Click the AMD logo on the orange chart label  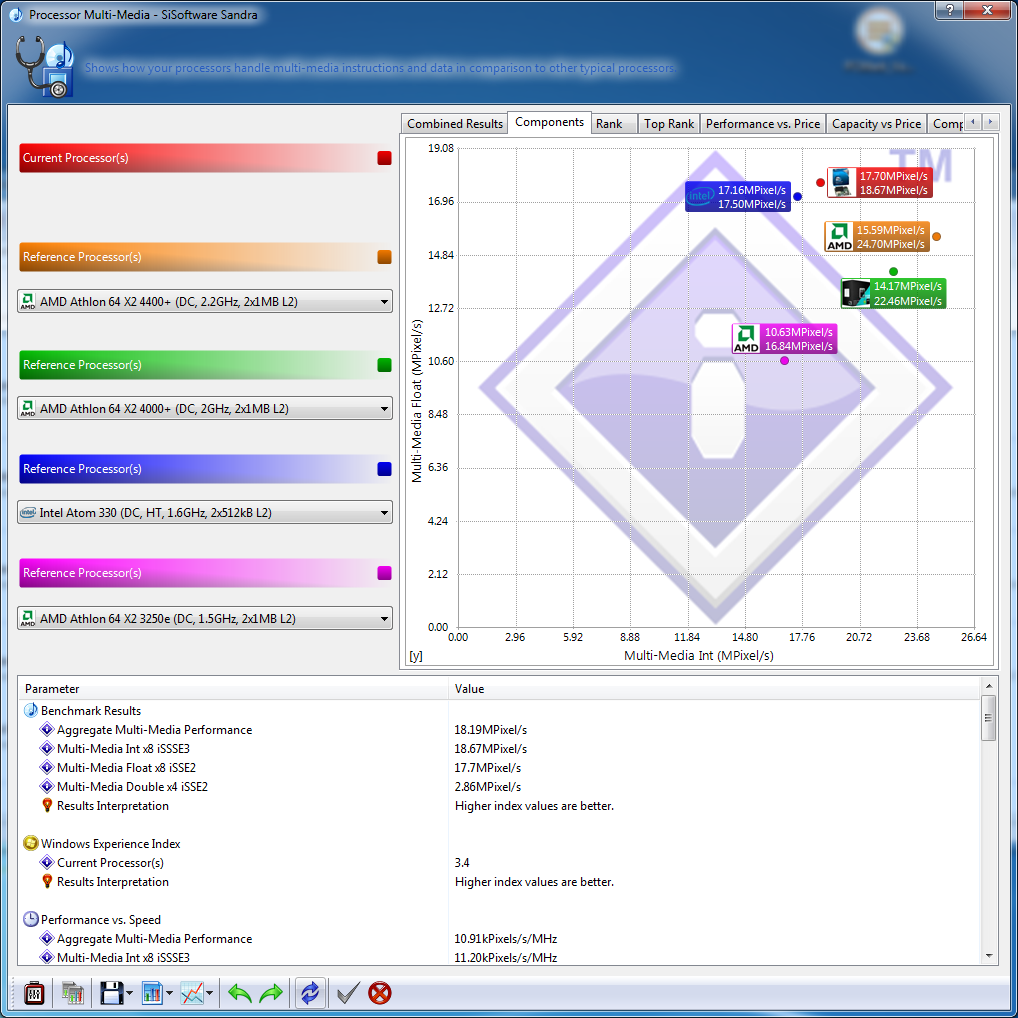click(x=839, y=236)
